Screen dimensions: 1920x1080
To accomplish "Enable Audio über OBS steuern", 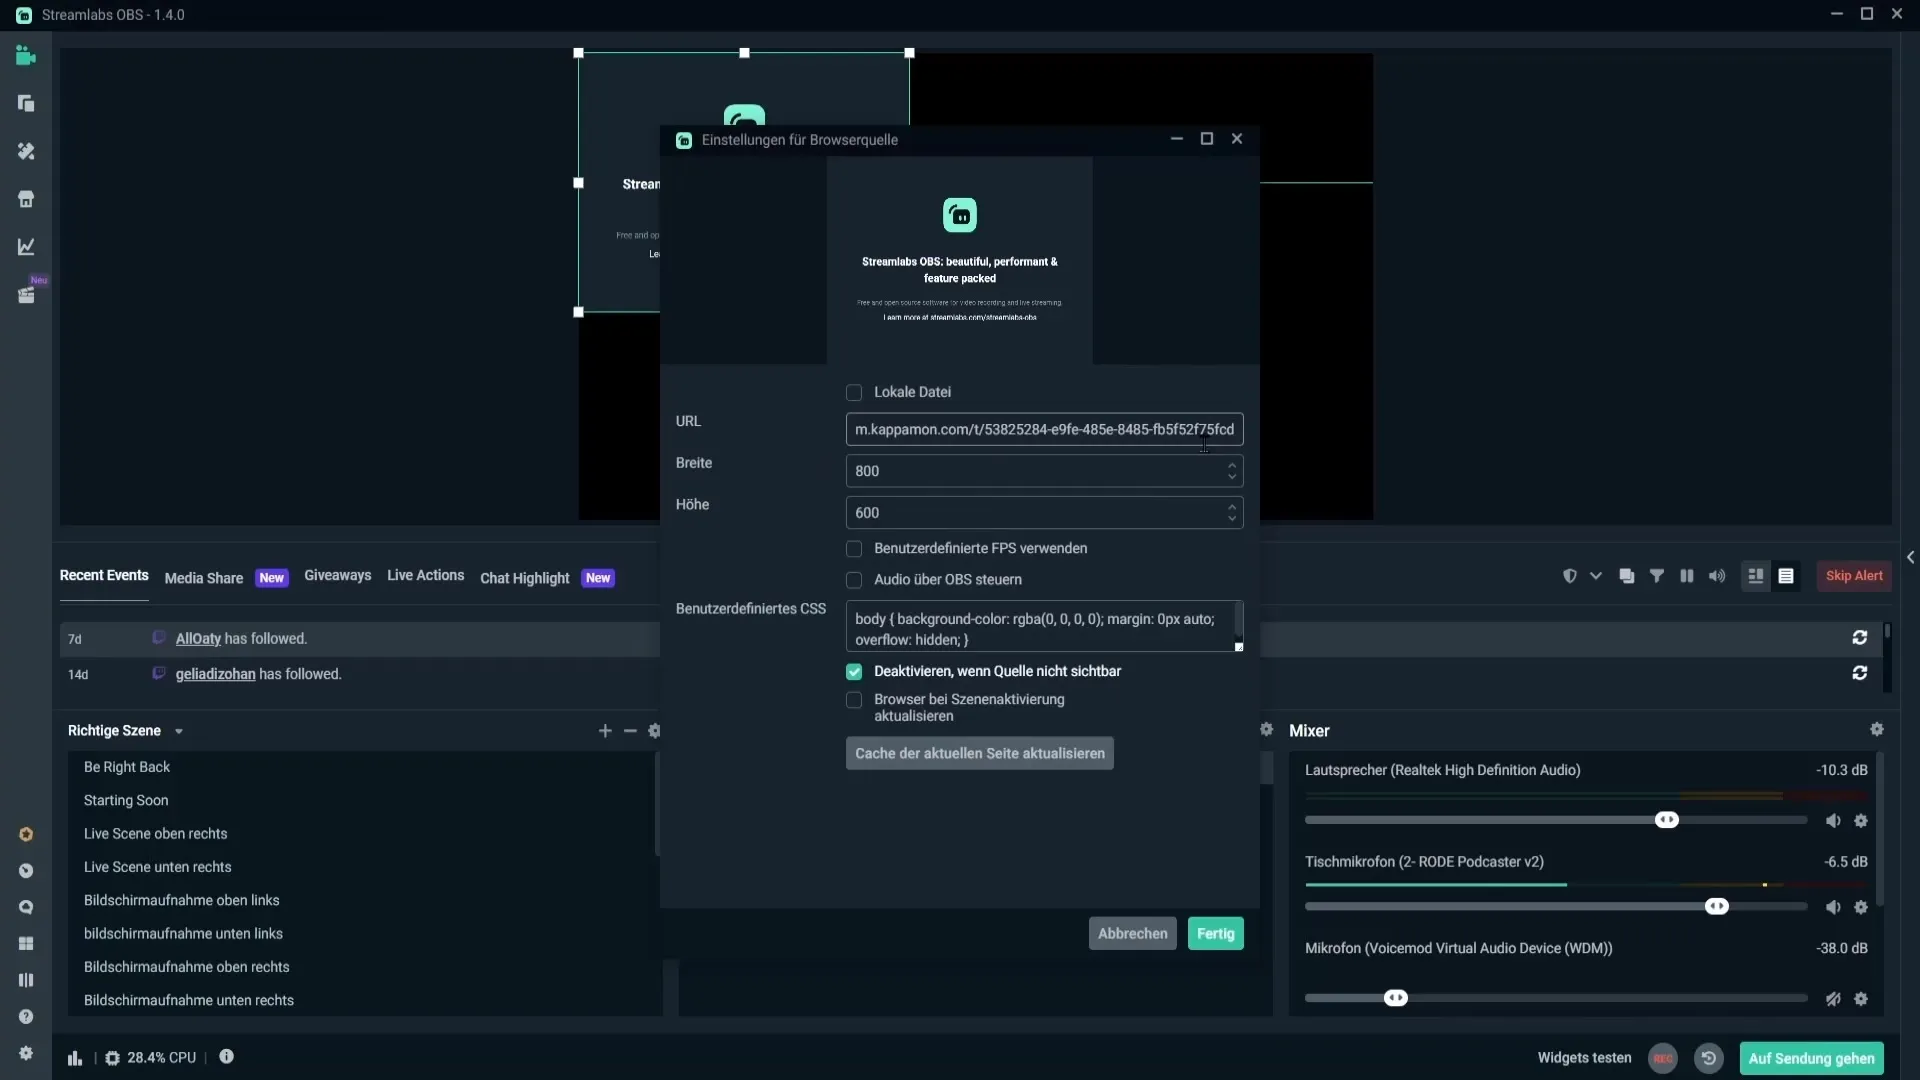I will click(x=854, y=580).
